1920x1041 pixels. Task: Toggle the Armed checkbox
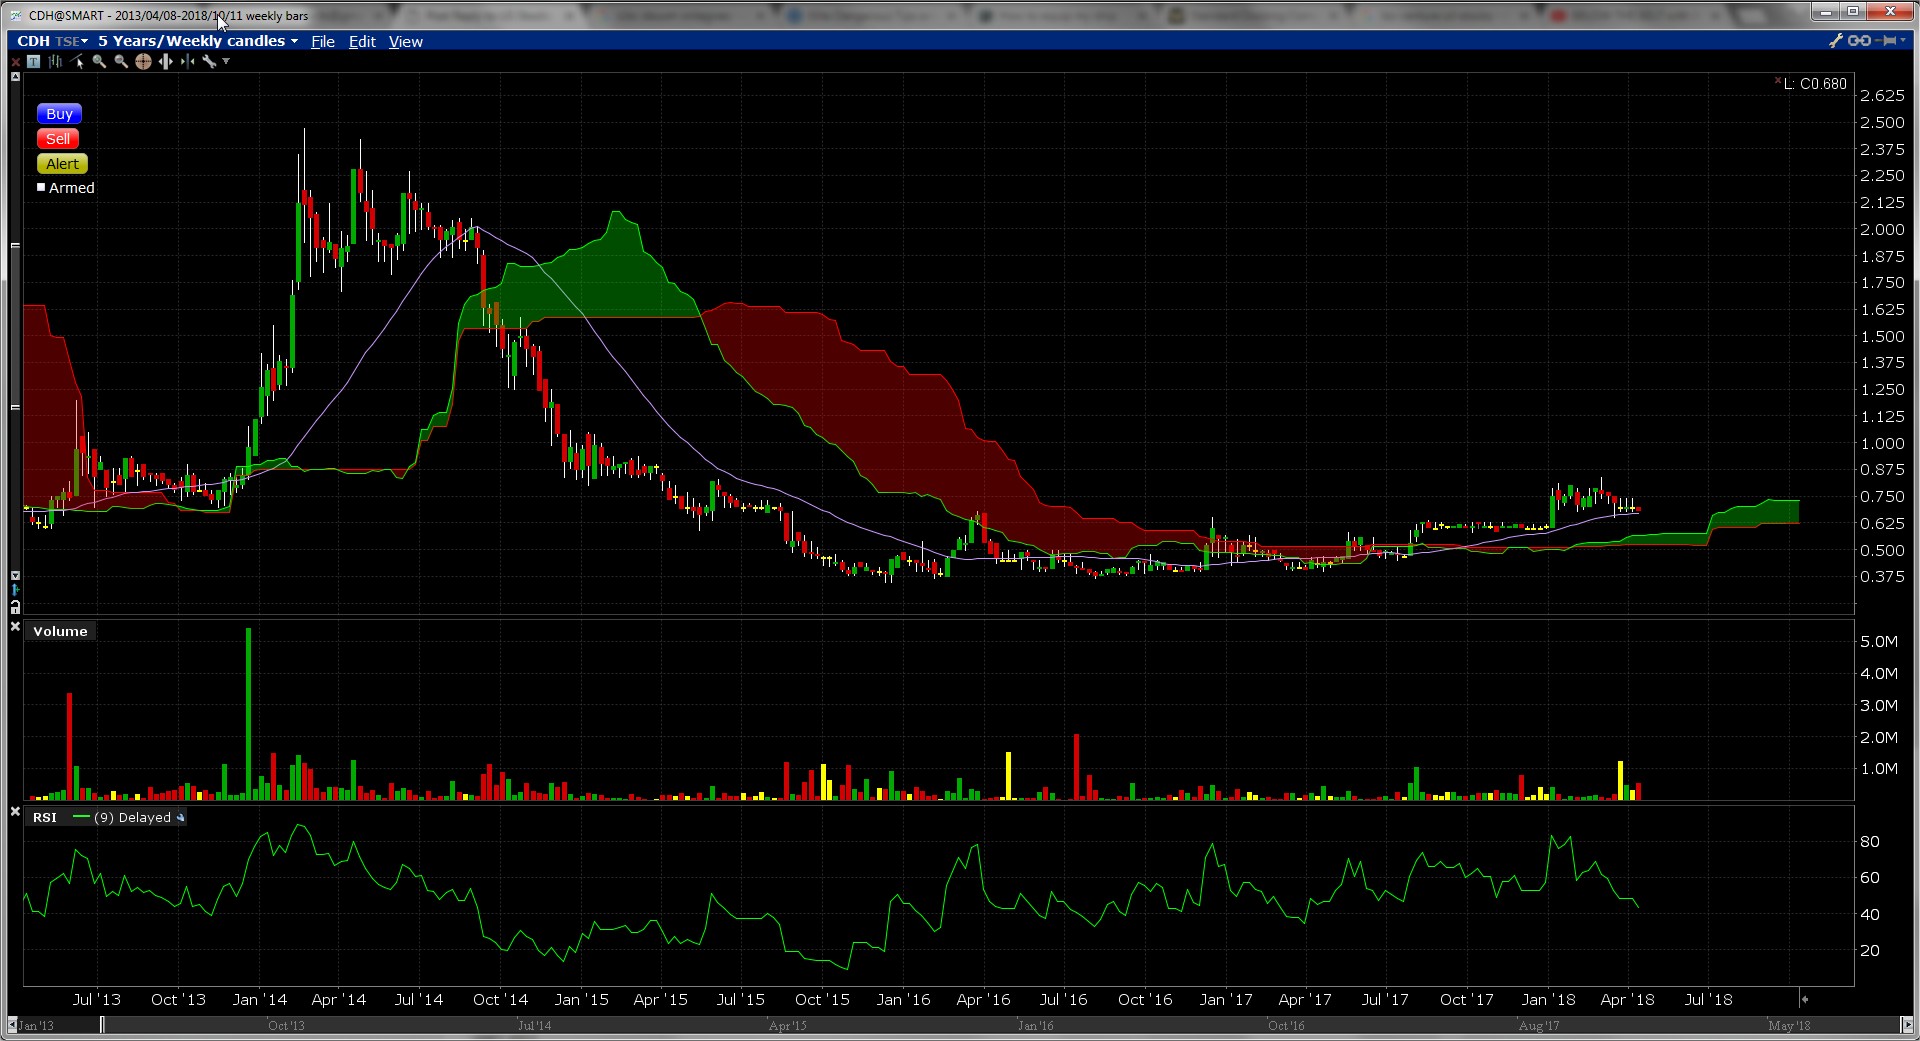coord(42,187)
